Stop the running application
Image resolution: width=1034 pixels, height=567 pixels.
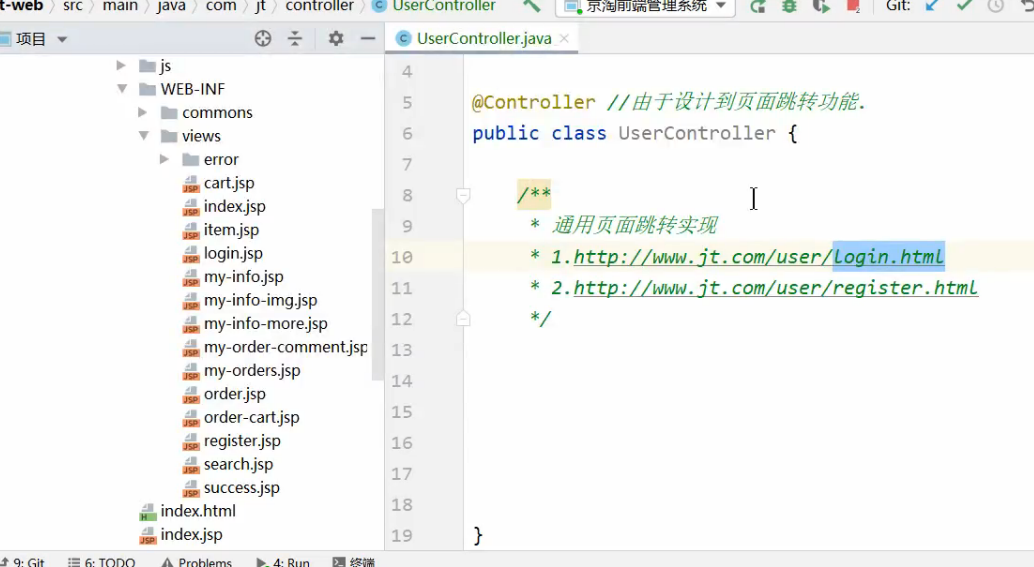point(853,7)
